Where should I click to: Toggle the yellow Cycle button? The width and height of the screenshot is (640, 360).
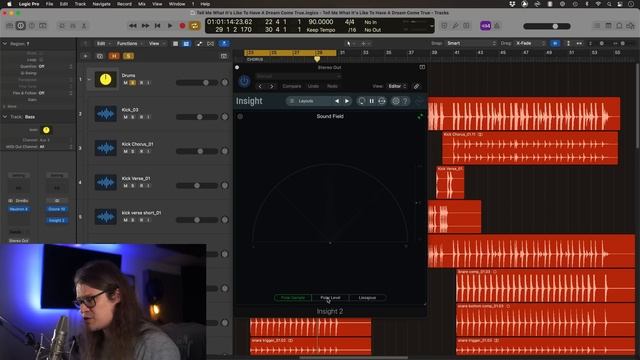tap(195, 26)
